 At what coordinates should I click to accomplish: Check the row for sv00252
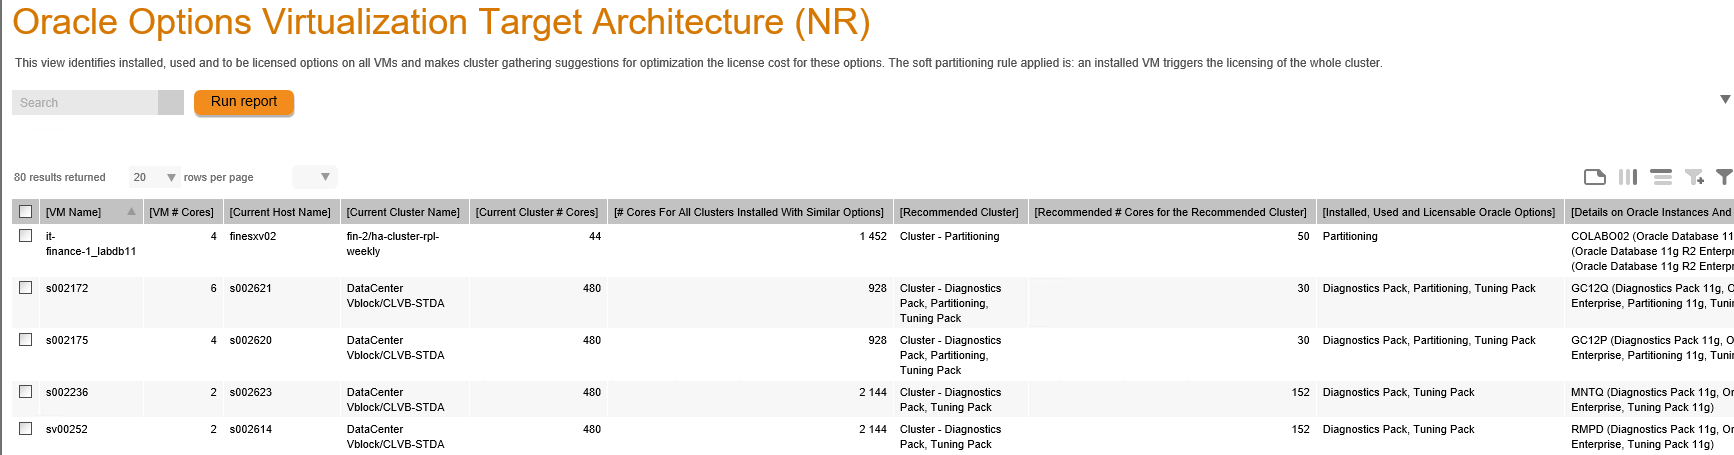point(26,429)
